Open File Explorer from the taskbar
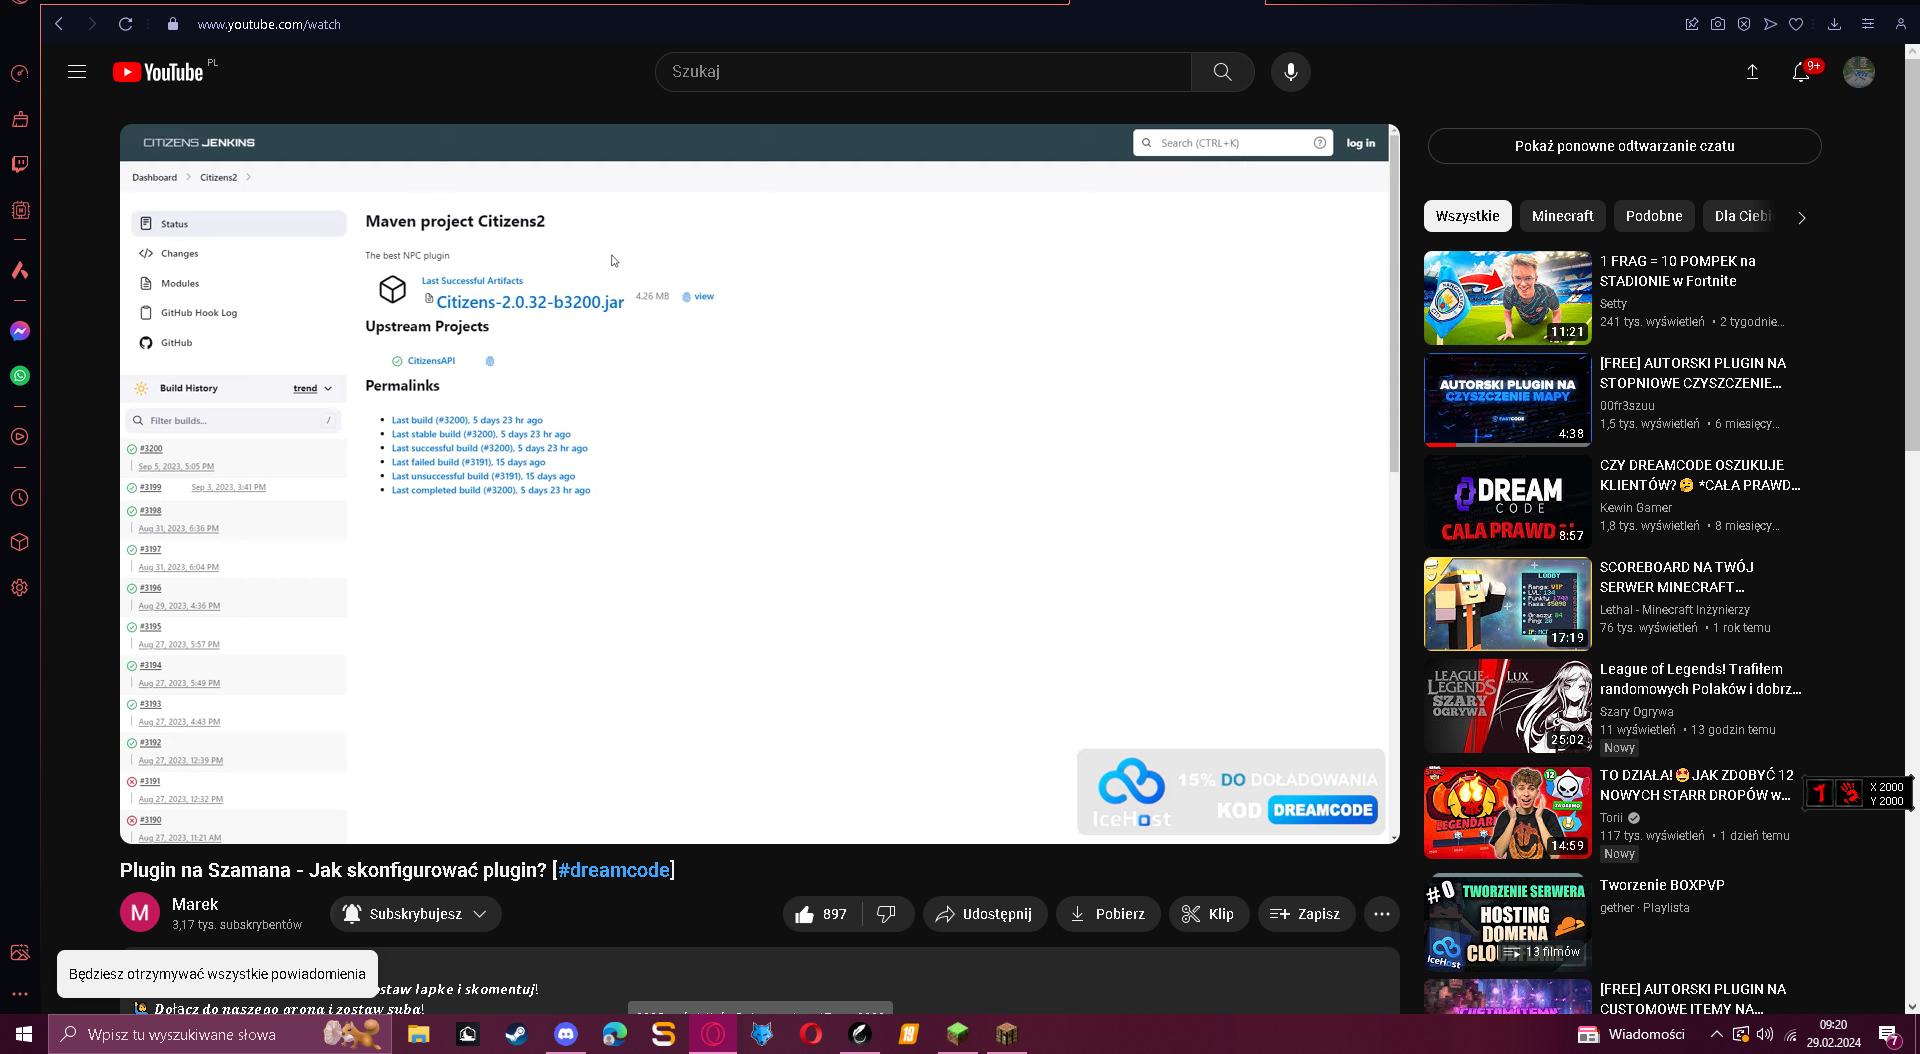 point(418,1034)
